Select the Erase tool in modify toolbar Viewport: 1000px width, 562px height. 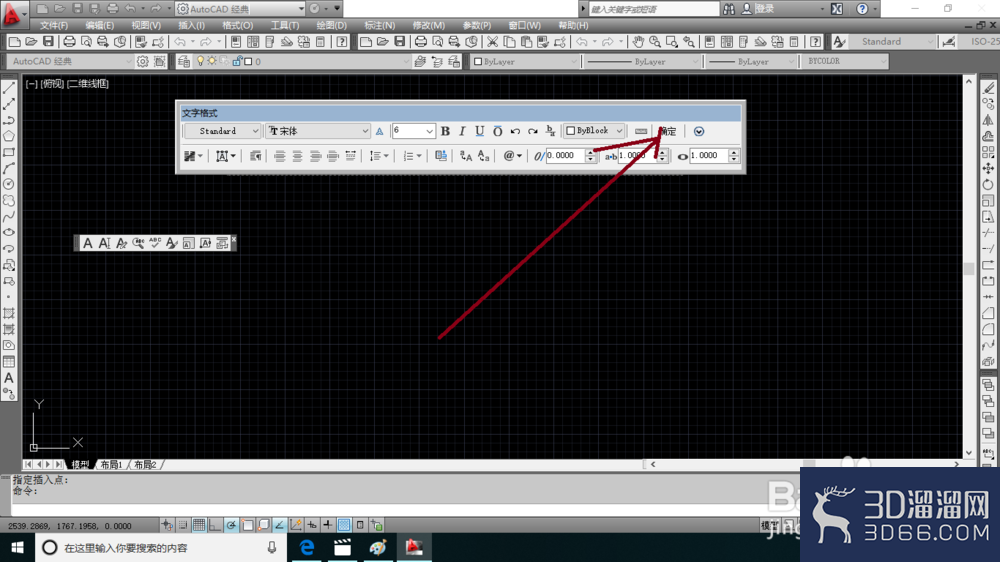(x=989, y=87)
